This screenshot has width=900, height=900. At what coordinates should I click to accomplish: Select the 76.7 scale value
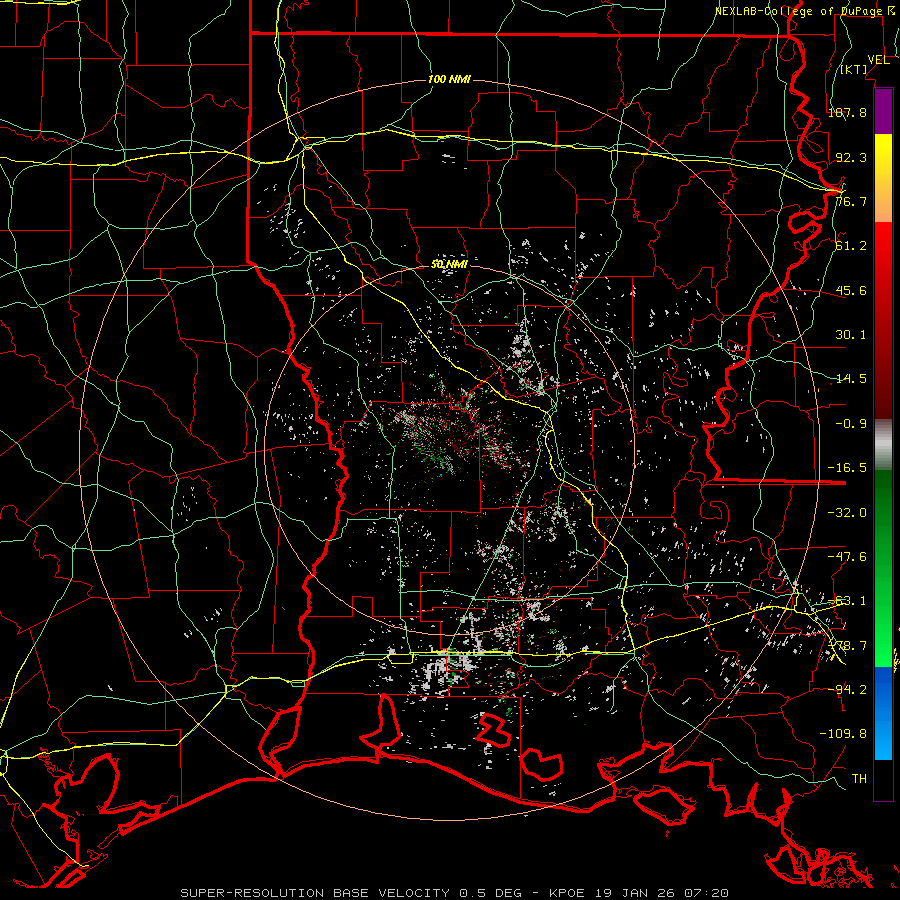point(851,201)
